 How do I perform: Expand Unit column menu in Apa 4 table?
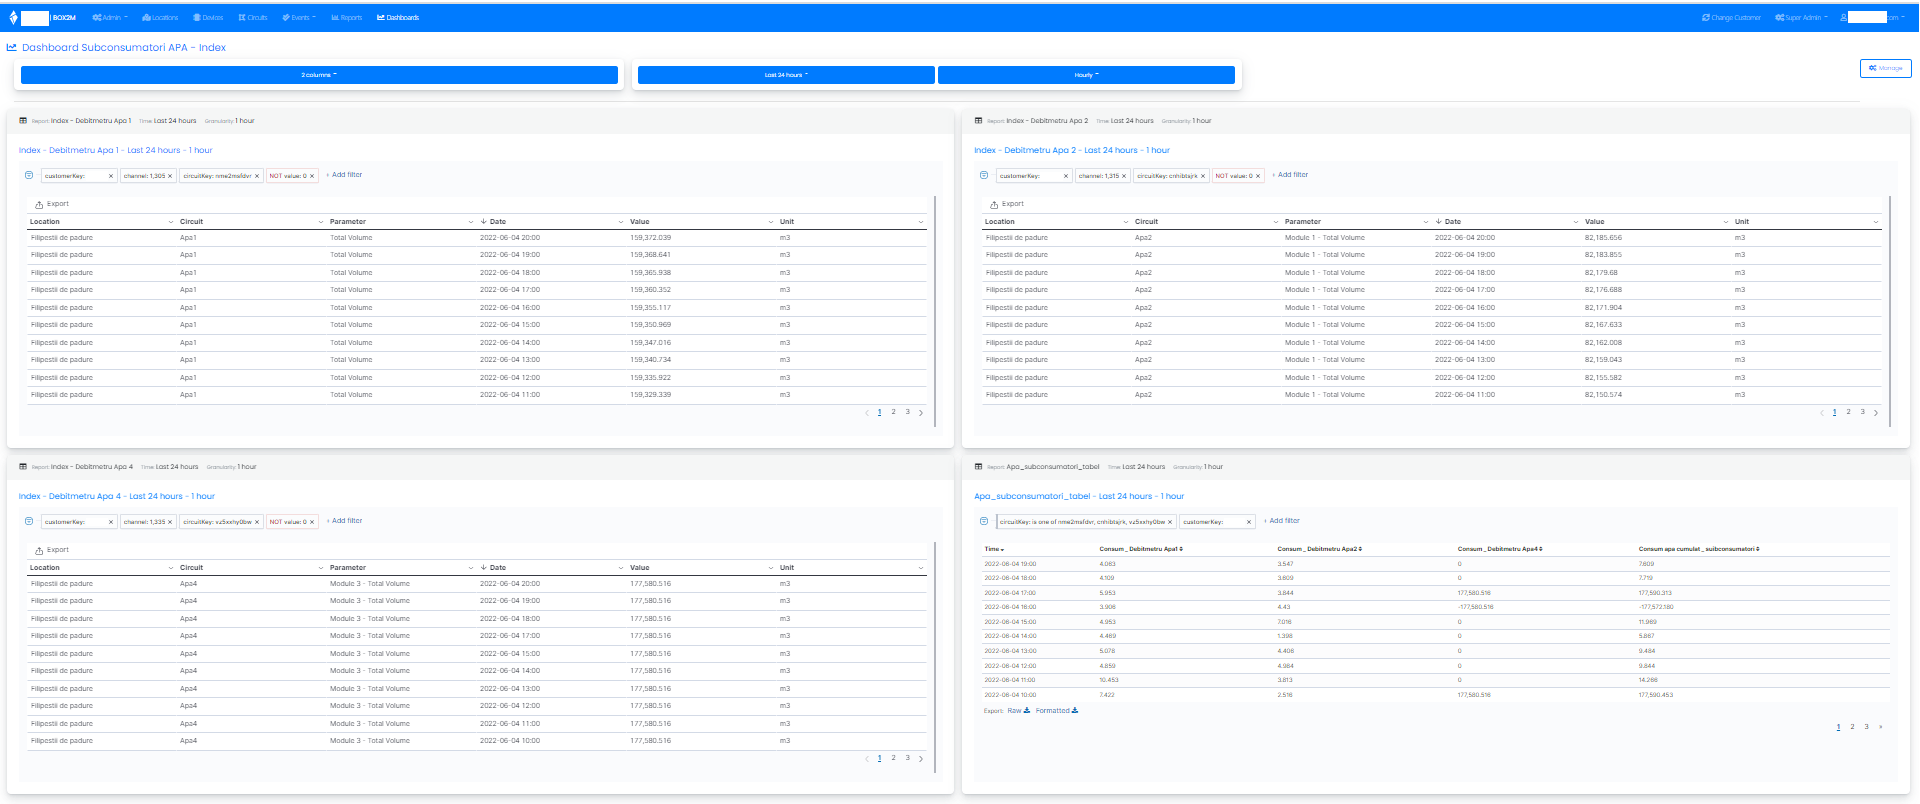point(921,568)
